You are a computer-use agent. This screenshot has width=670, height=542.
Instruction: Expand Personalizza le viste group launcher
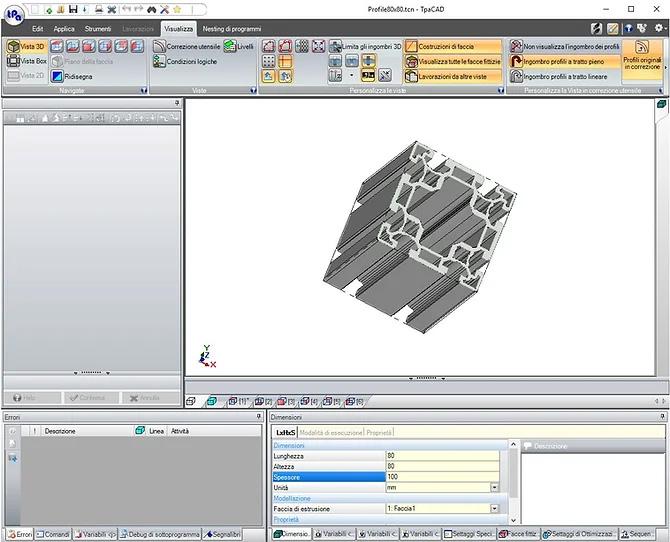click(x=501, y=91)
